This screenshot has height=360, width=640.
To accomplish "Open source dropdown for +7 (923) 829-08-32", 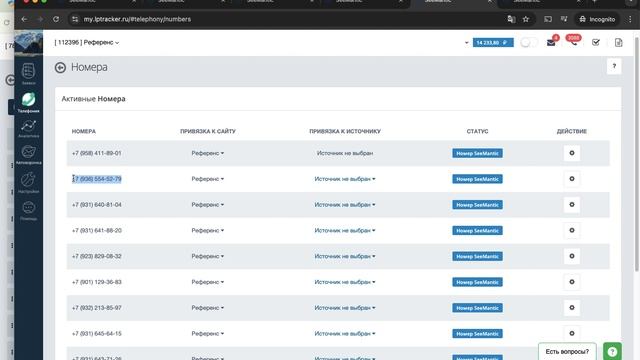I will point(345,256).
